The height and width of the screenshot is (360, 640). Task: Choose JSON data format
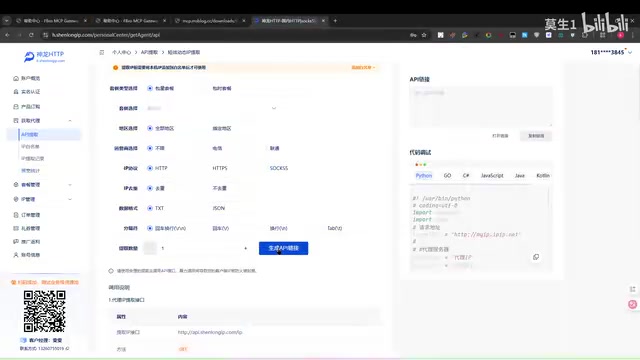tap(218, 208)
